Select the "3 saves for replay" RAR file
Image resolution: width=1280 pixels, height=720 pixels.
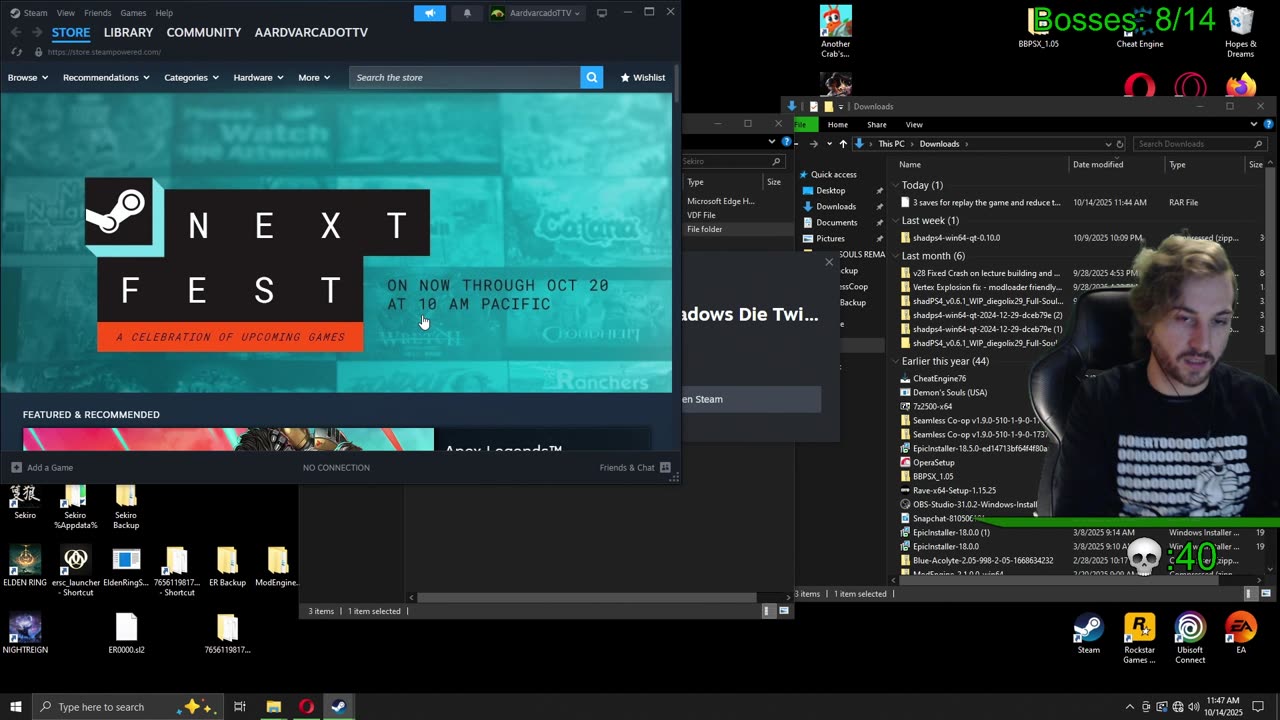[x=986, y=202]
